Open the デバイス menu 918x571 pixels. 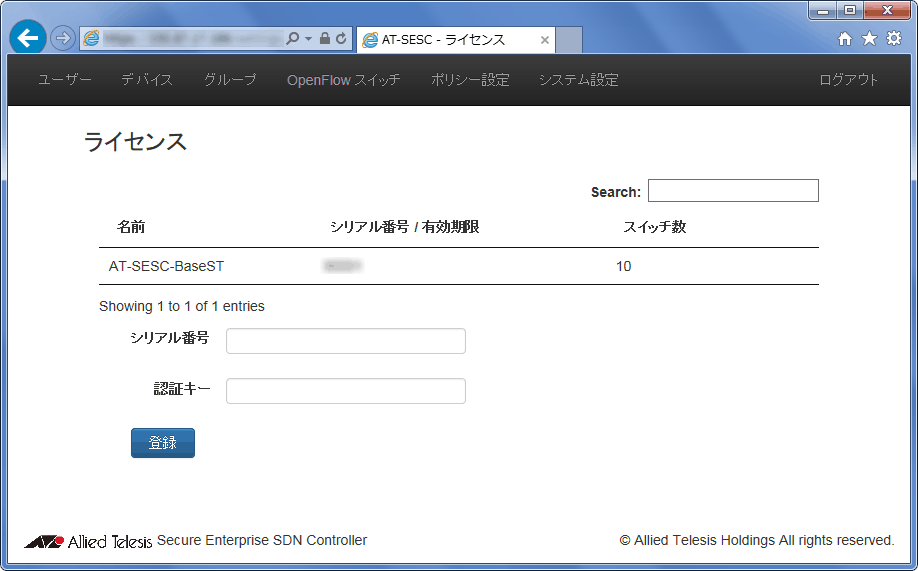147,80
